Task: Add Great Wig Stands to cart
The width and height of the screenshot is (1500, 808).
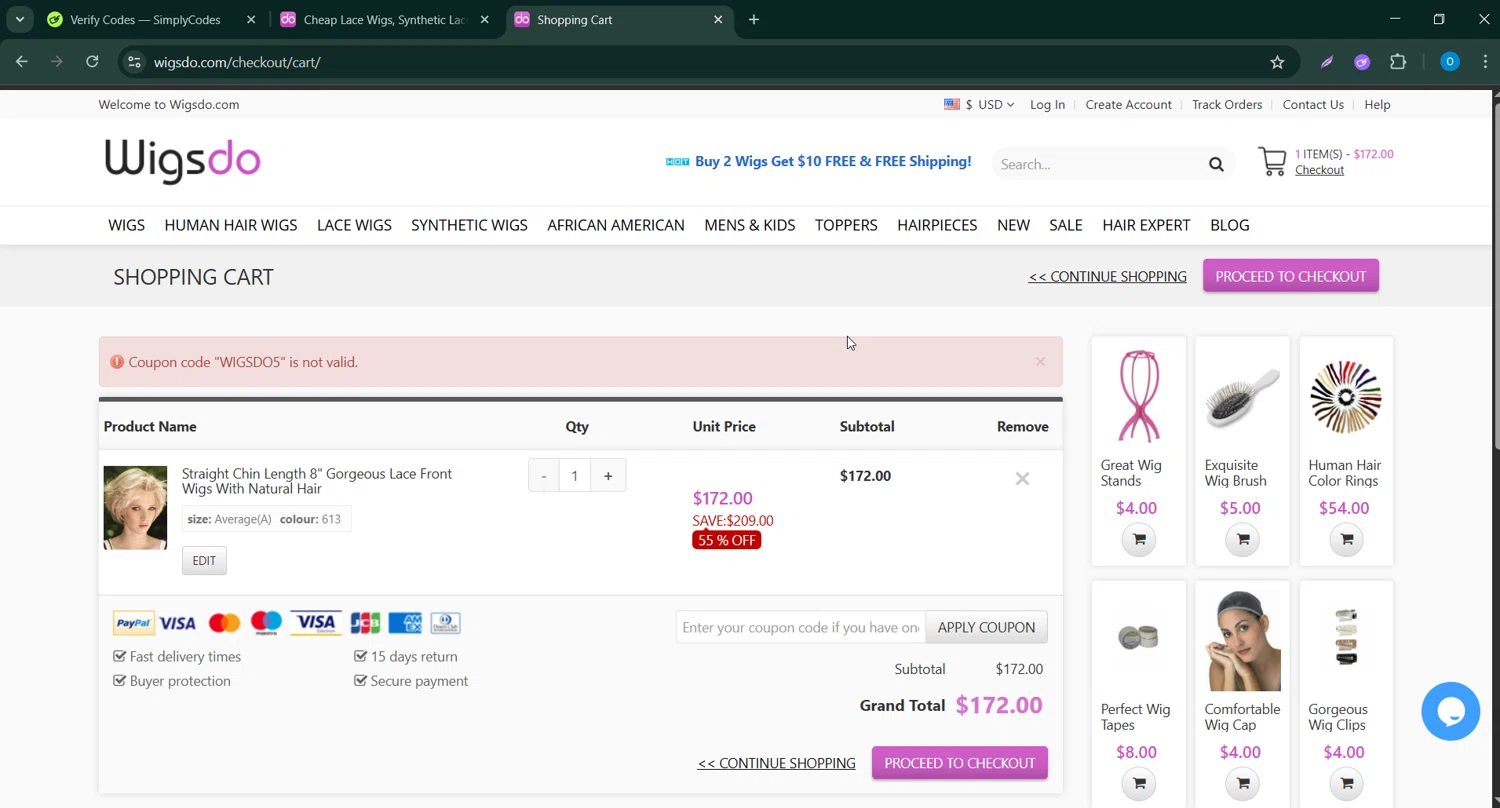Action: [1139, 540]
